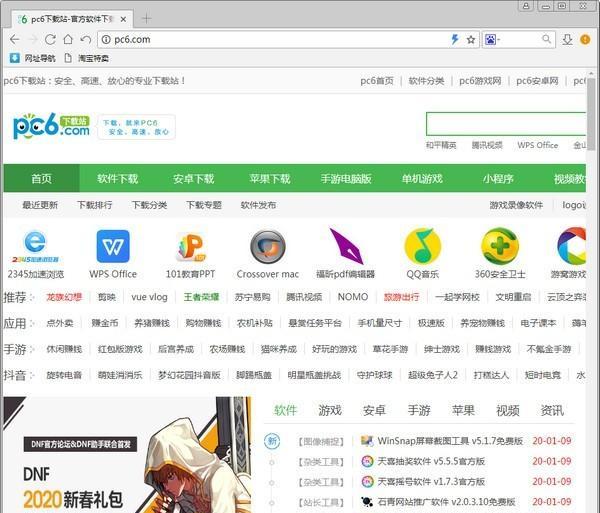The width and height of the screenshot is (600, 513).
Task: Click the 下载分类 sub-navigation link
Action: (x=149, y=205)
